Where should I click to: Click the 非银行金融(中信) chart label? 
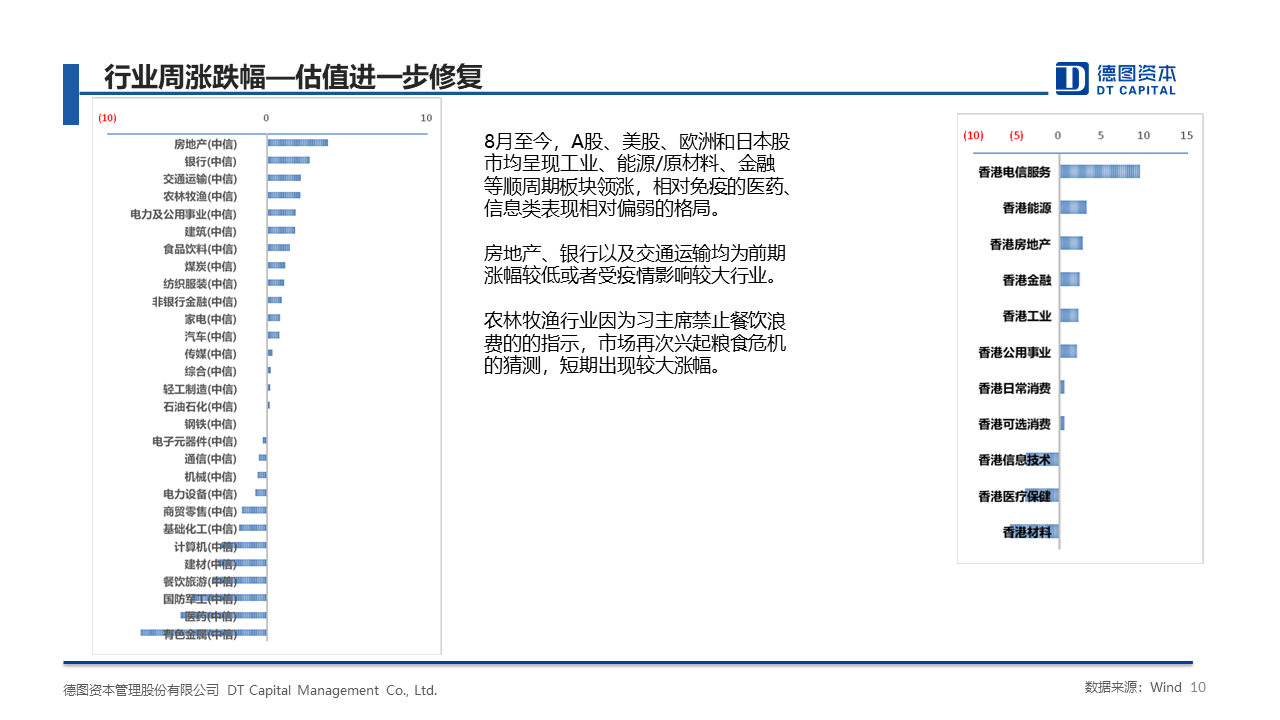[x=194, y=301]
